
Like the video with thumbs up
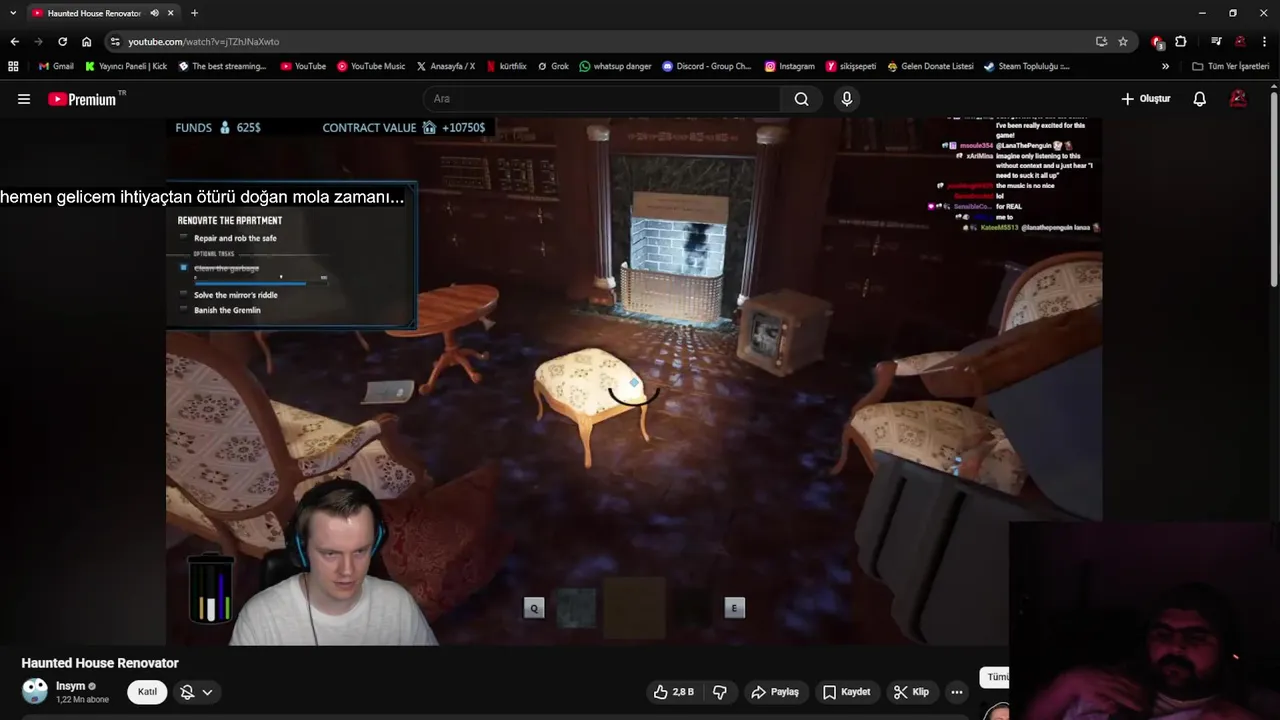tap(674, 692)
